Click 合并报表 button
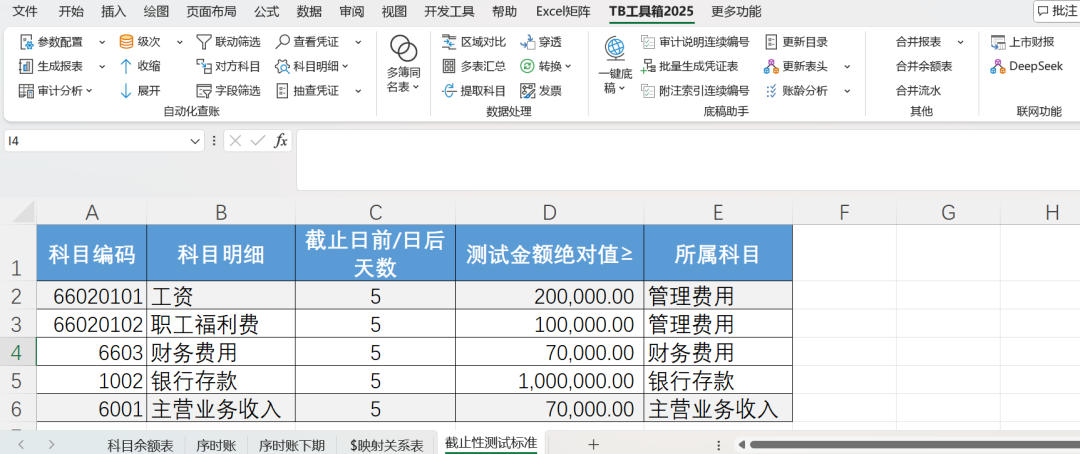 click(x=918, y=42)
